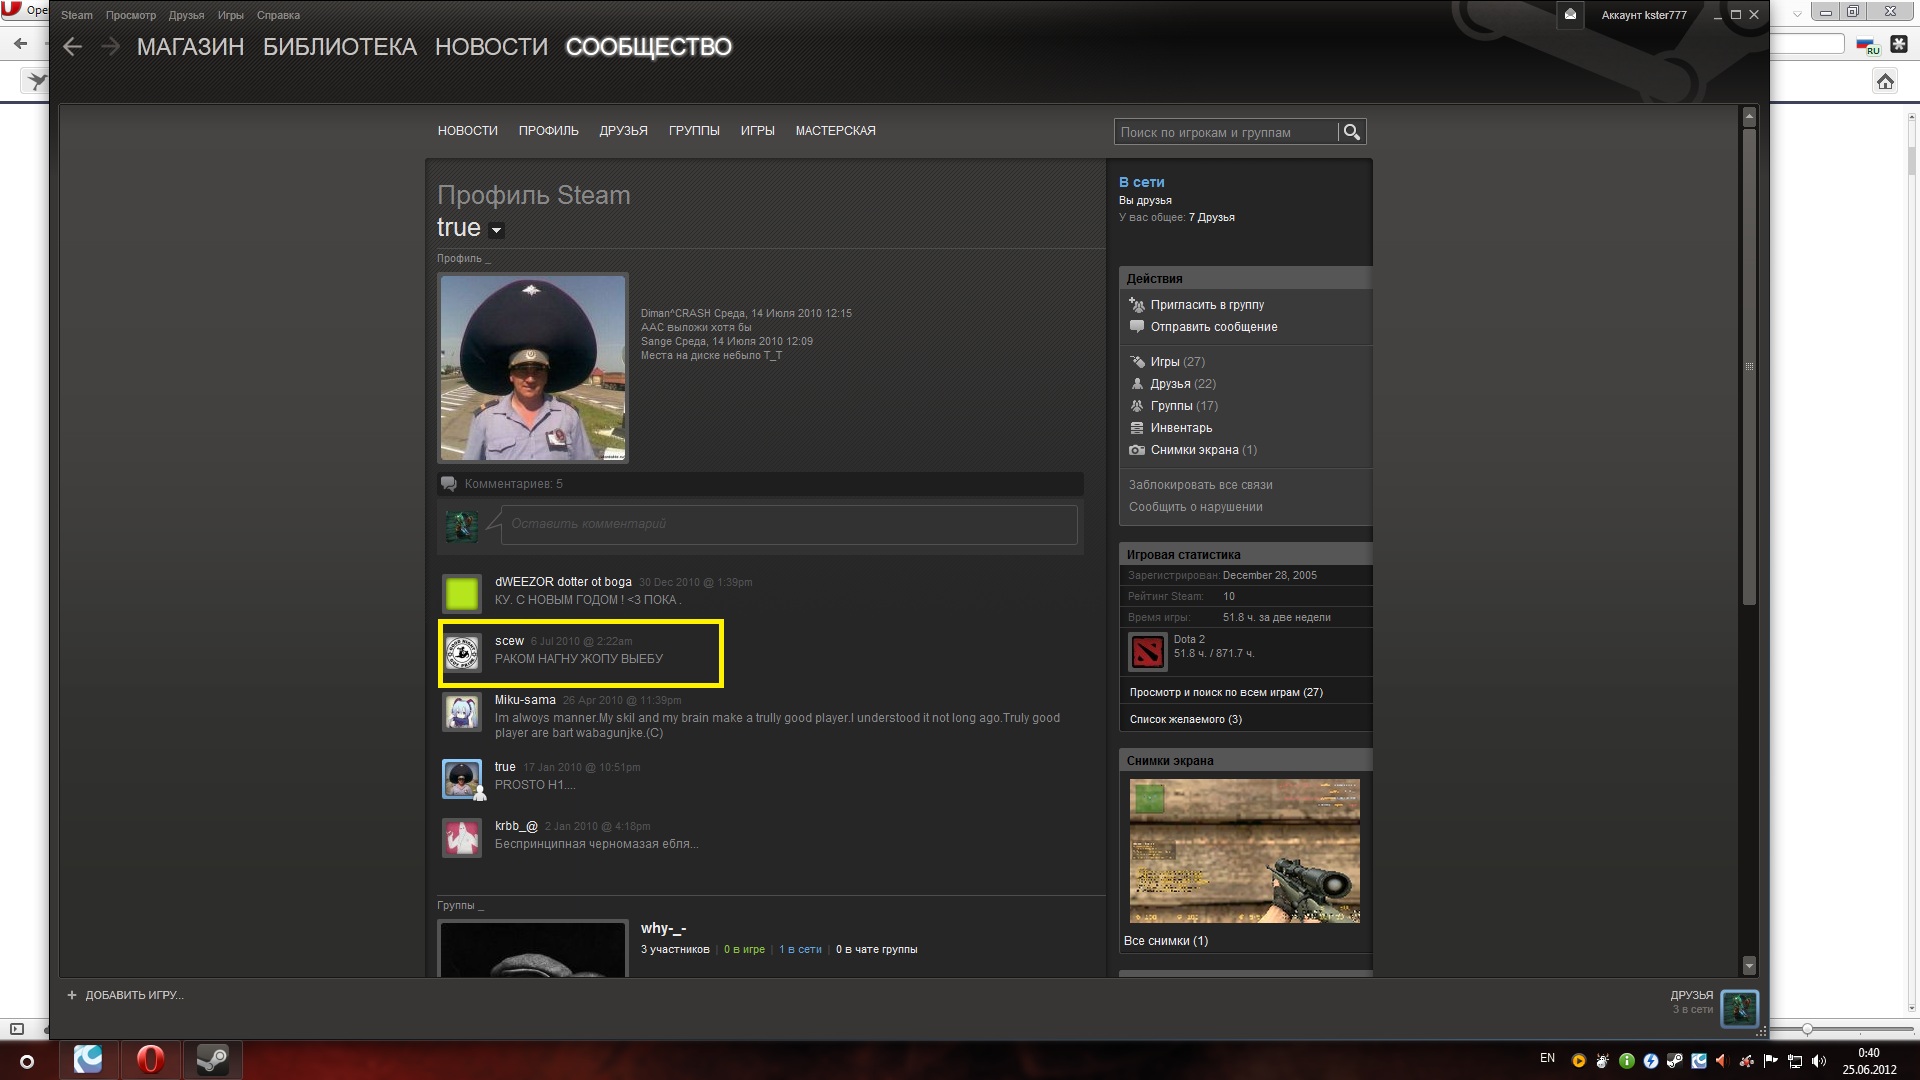
Task: Click the Opera icon in taskbar
Action: (150, 1059)
